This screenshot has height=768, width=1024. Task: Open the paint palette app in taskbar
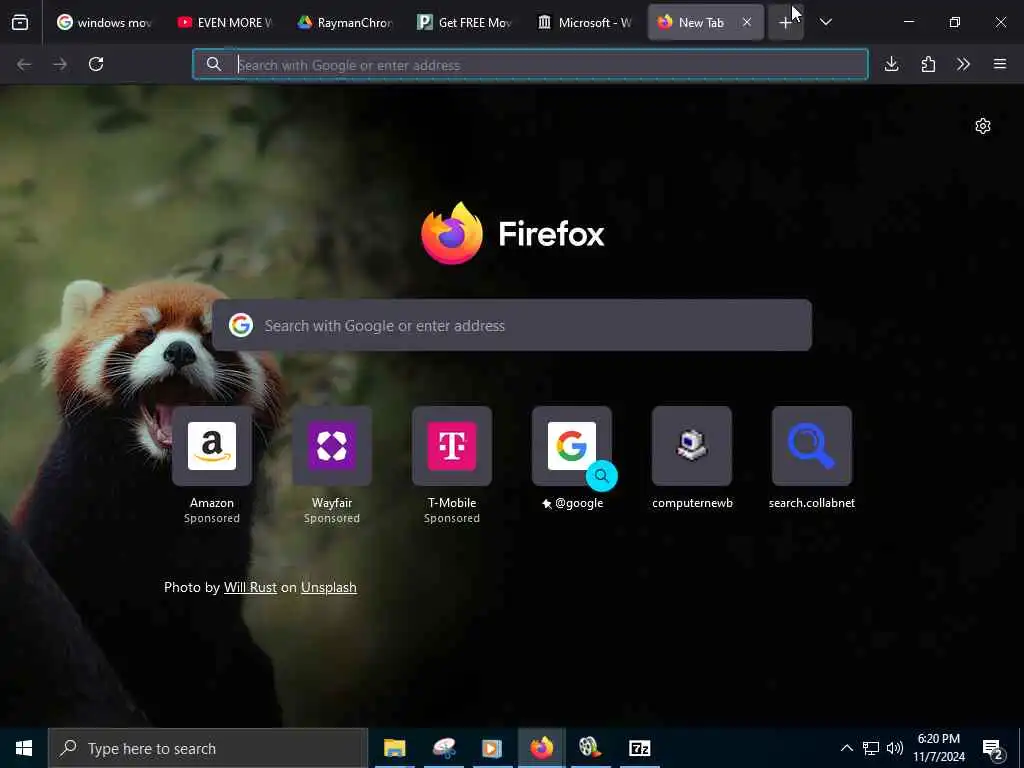point(444,748)
